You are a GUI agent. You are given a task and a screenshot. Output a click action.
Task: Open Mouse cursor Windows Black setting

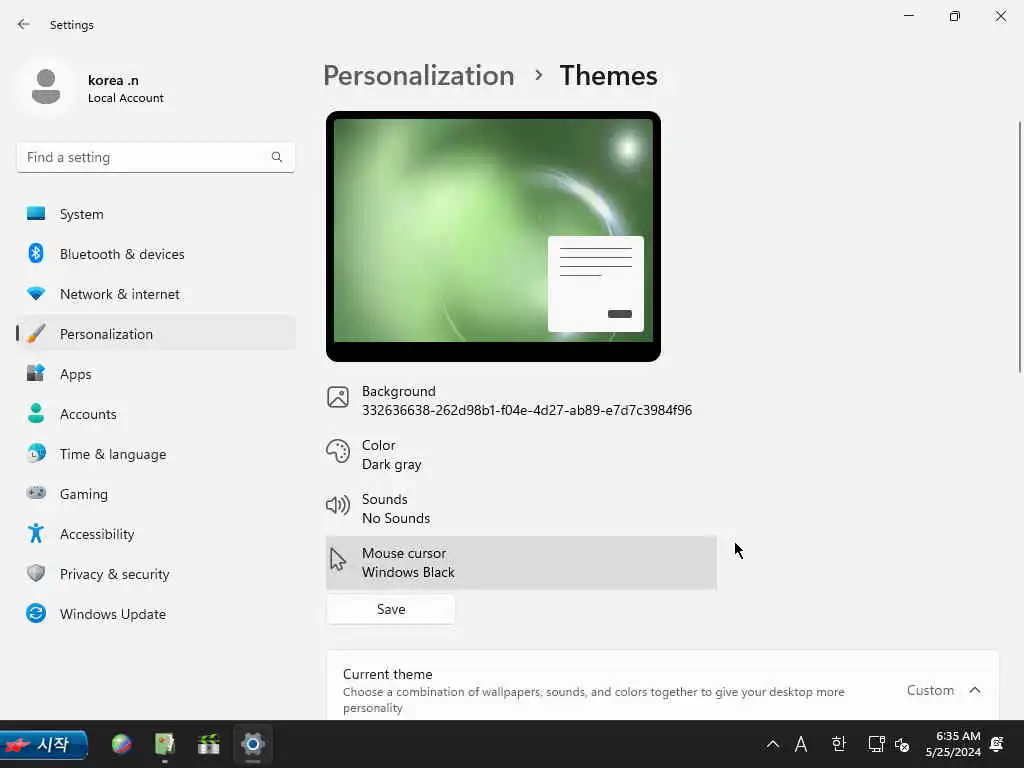click(x=521, y=563)
